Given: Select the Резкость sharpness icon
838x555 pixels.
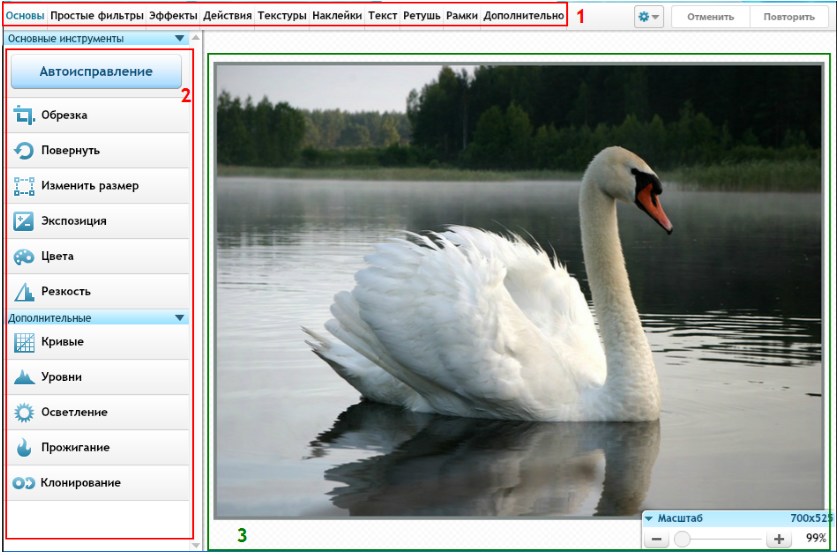Looking at the screenshot, I should pyautogui.click(x=24, y=291).
